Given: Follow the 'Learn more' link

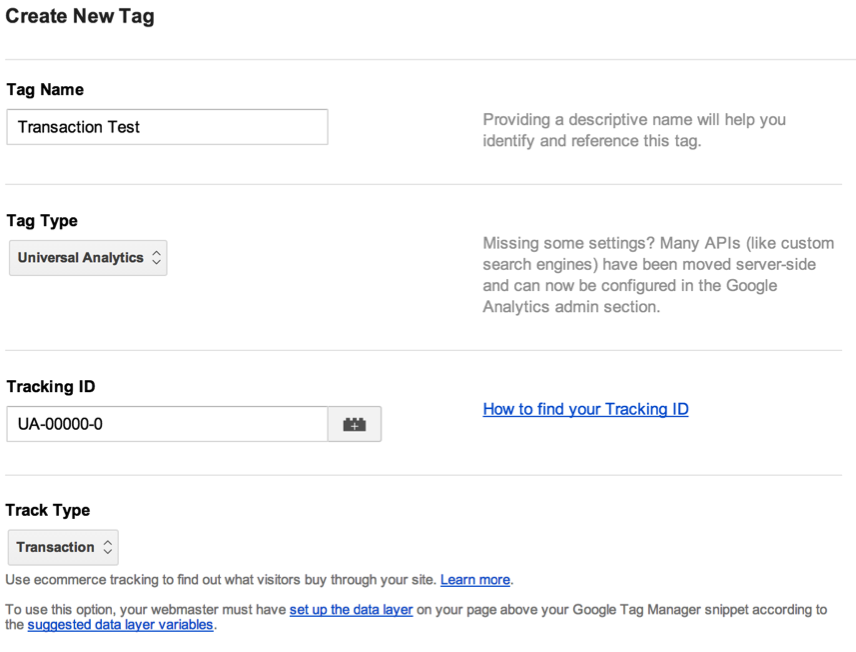Looking at the screenshot, I should pos(475,580).
